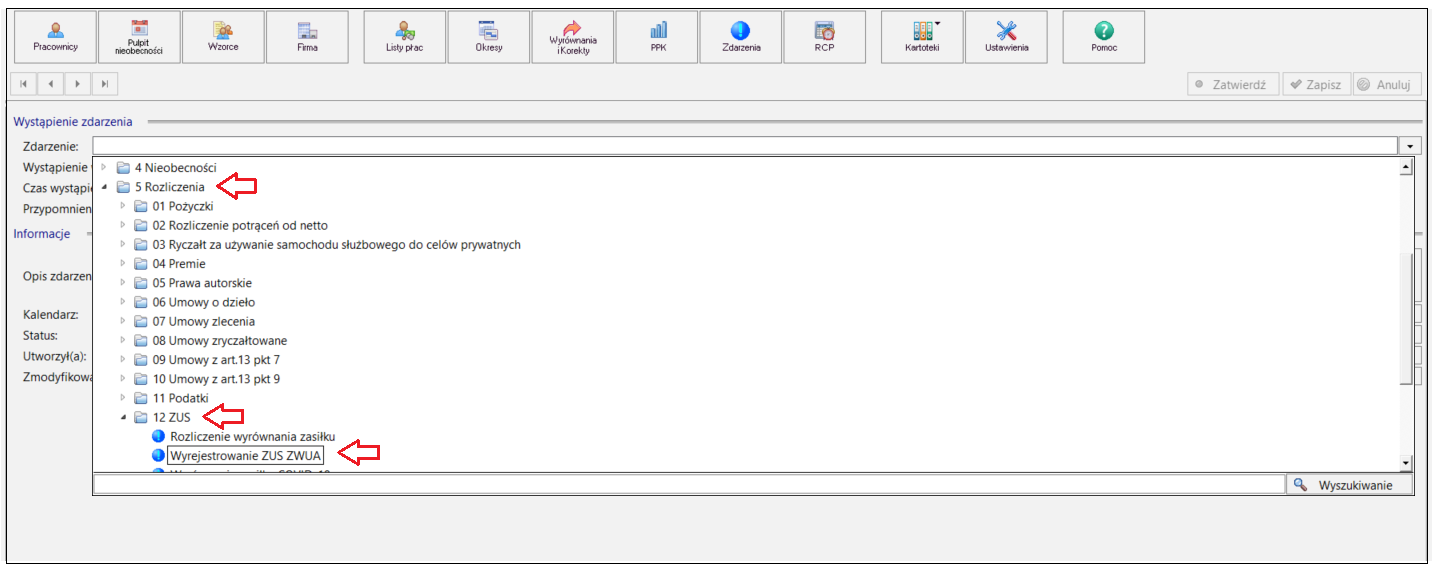1433x572 pixels.
Task: Open the Wzorce section
Action: point(223,37)
